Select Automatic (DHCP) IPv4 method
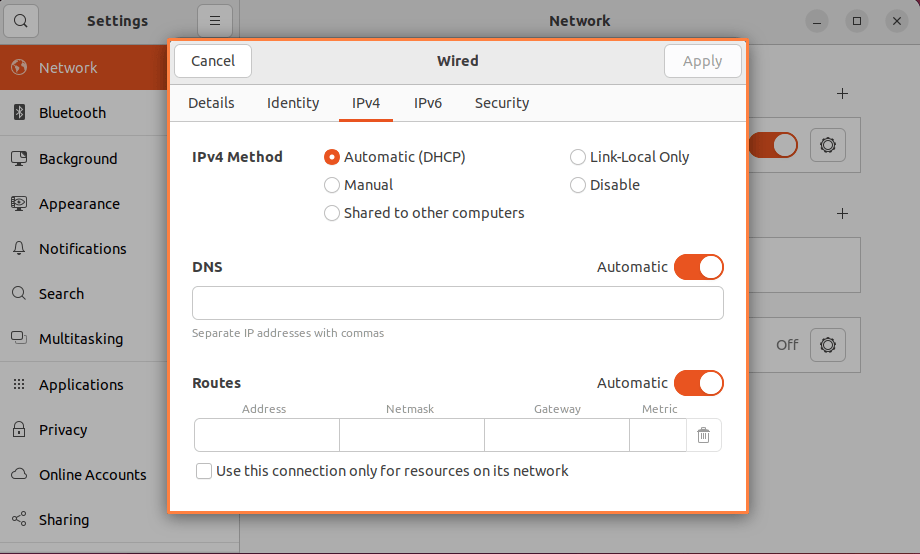This screenshot has height=554, width=920. [395, 157]
